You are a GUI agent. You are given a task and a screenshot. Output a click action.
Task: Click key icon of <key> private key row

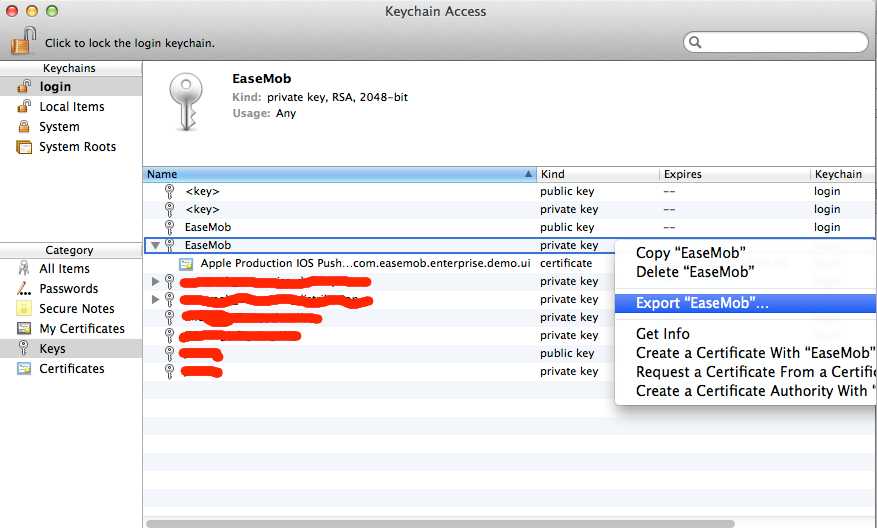[x=169, y=209]
